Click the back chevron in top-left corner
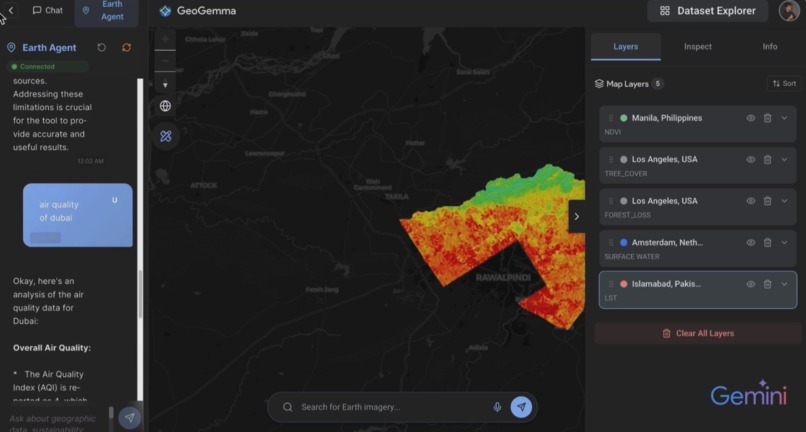 point(10,10)
